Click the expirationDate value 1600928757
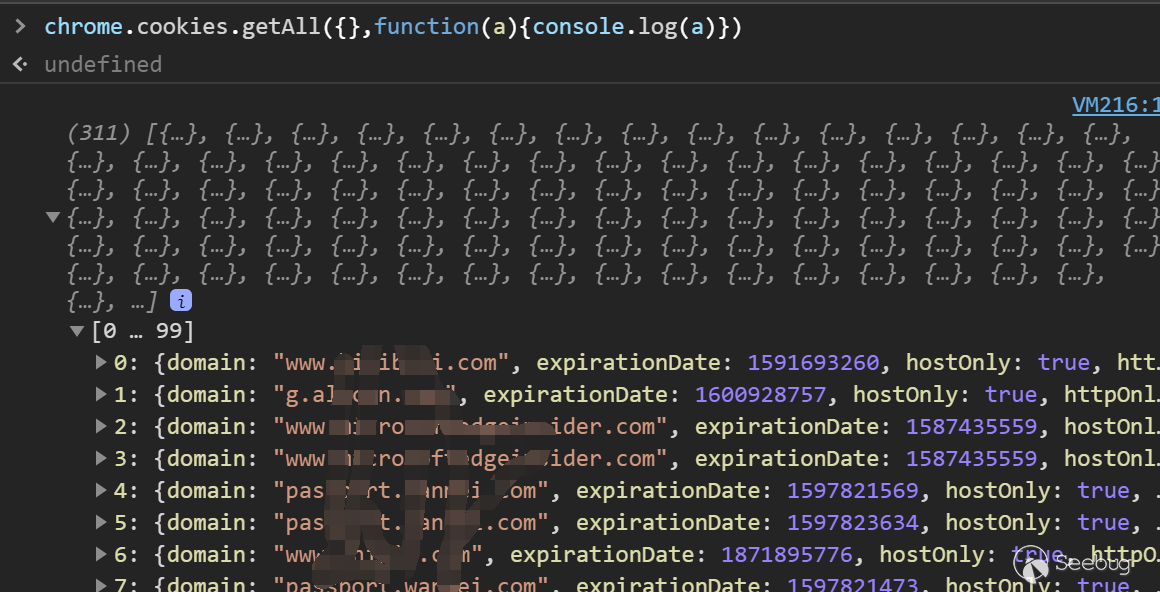This screenshot has height=592, width=1160. (761, 394)
